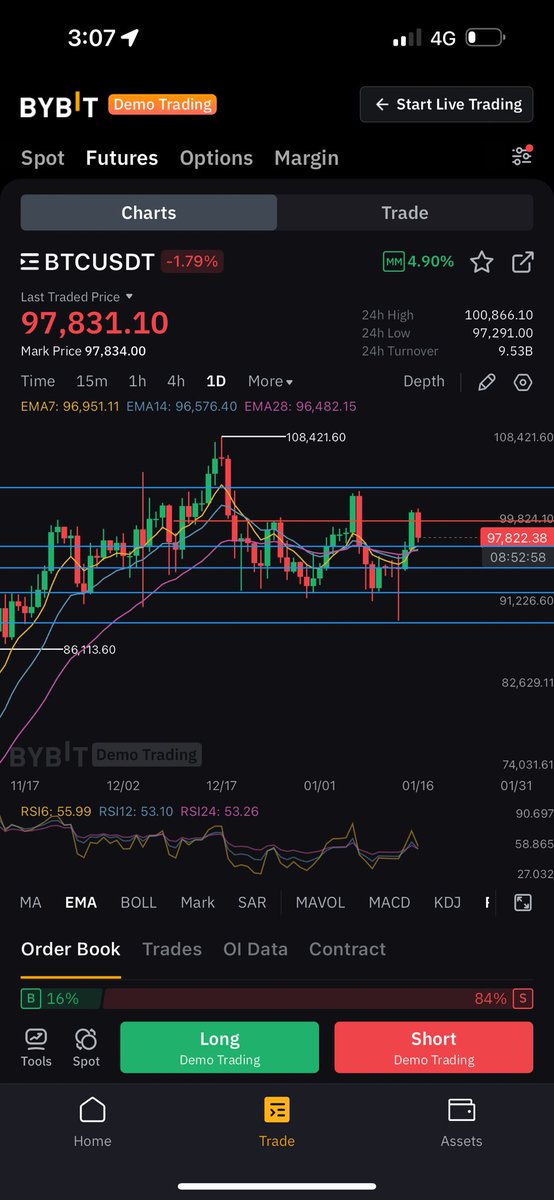The height and width of the screenshot is (1200, 554).
Task: Tap the 24h High value 100,866.10
Action: [x=499, y=315]
